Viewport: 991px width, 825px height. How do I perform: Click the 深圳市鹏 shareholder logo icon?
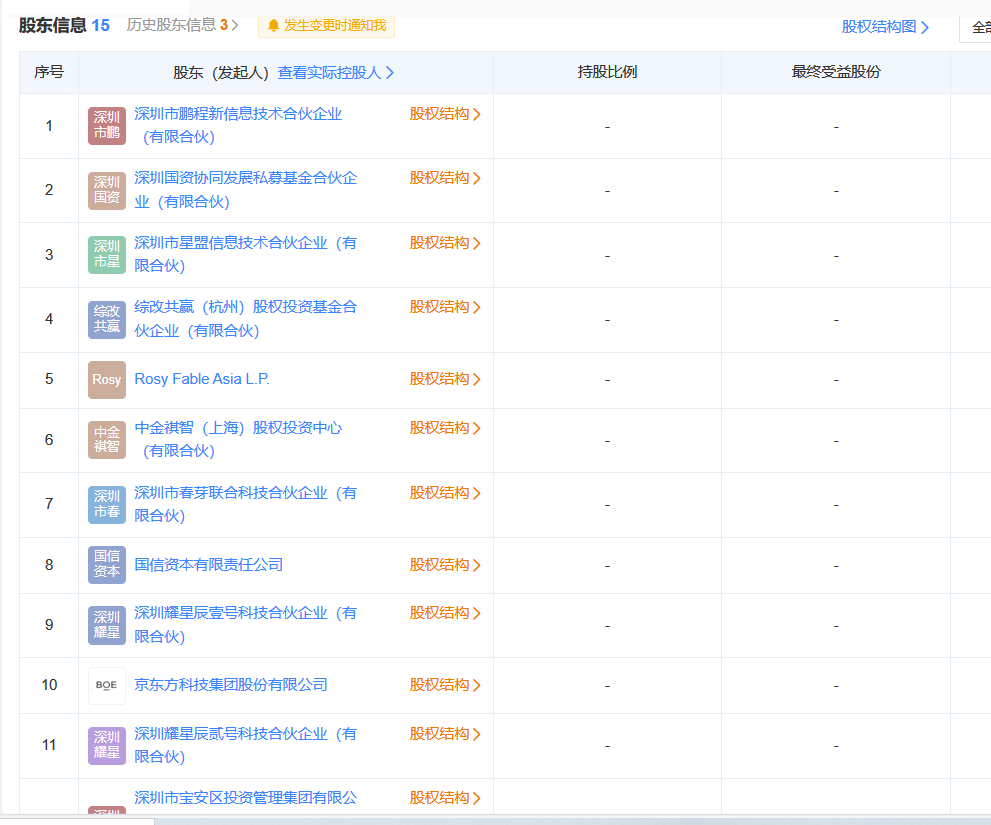pos(107,126)
